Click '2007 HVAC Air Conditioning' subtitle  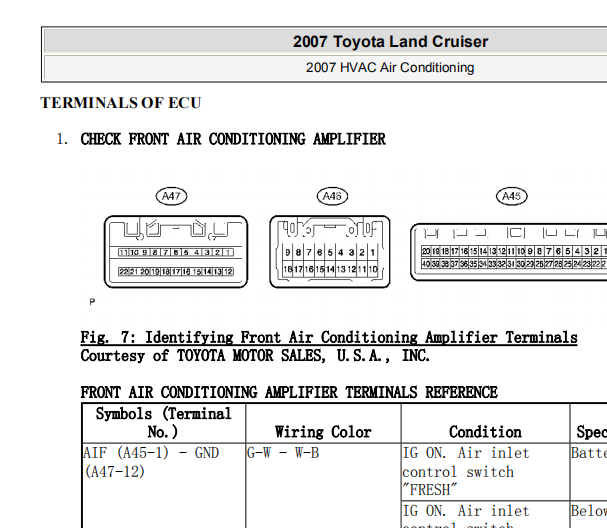click(x=390, y=68)
